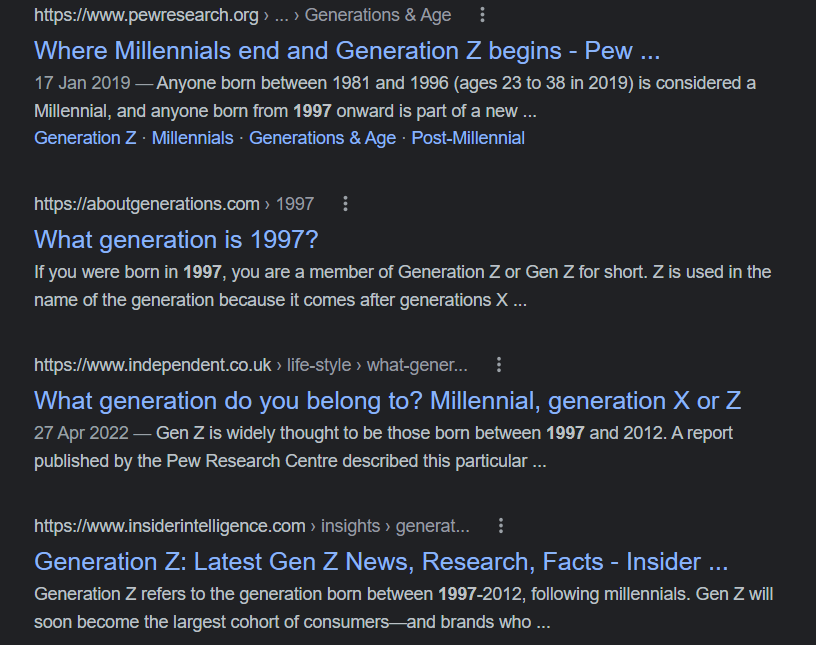
Task: Click the 'Millennials' sitelink
Action: (191, 138)
